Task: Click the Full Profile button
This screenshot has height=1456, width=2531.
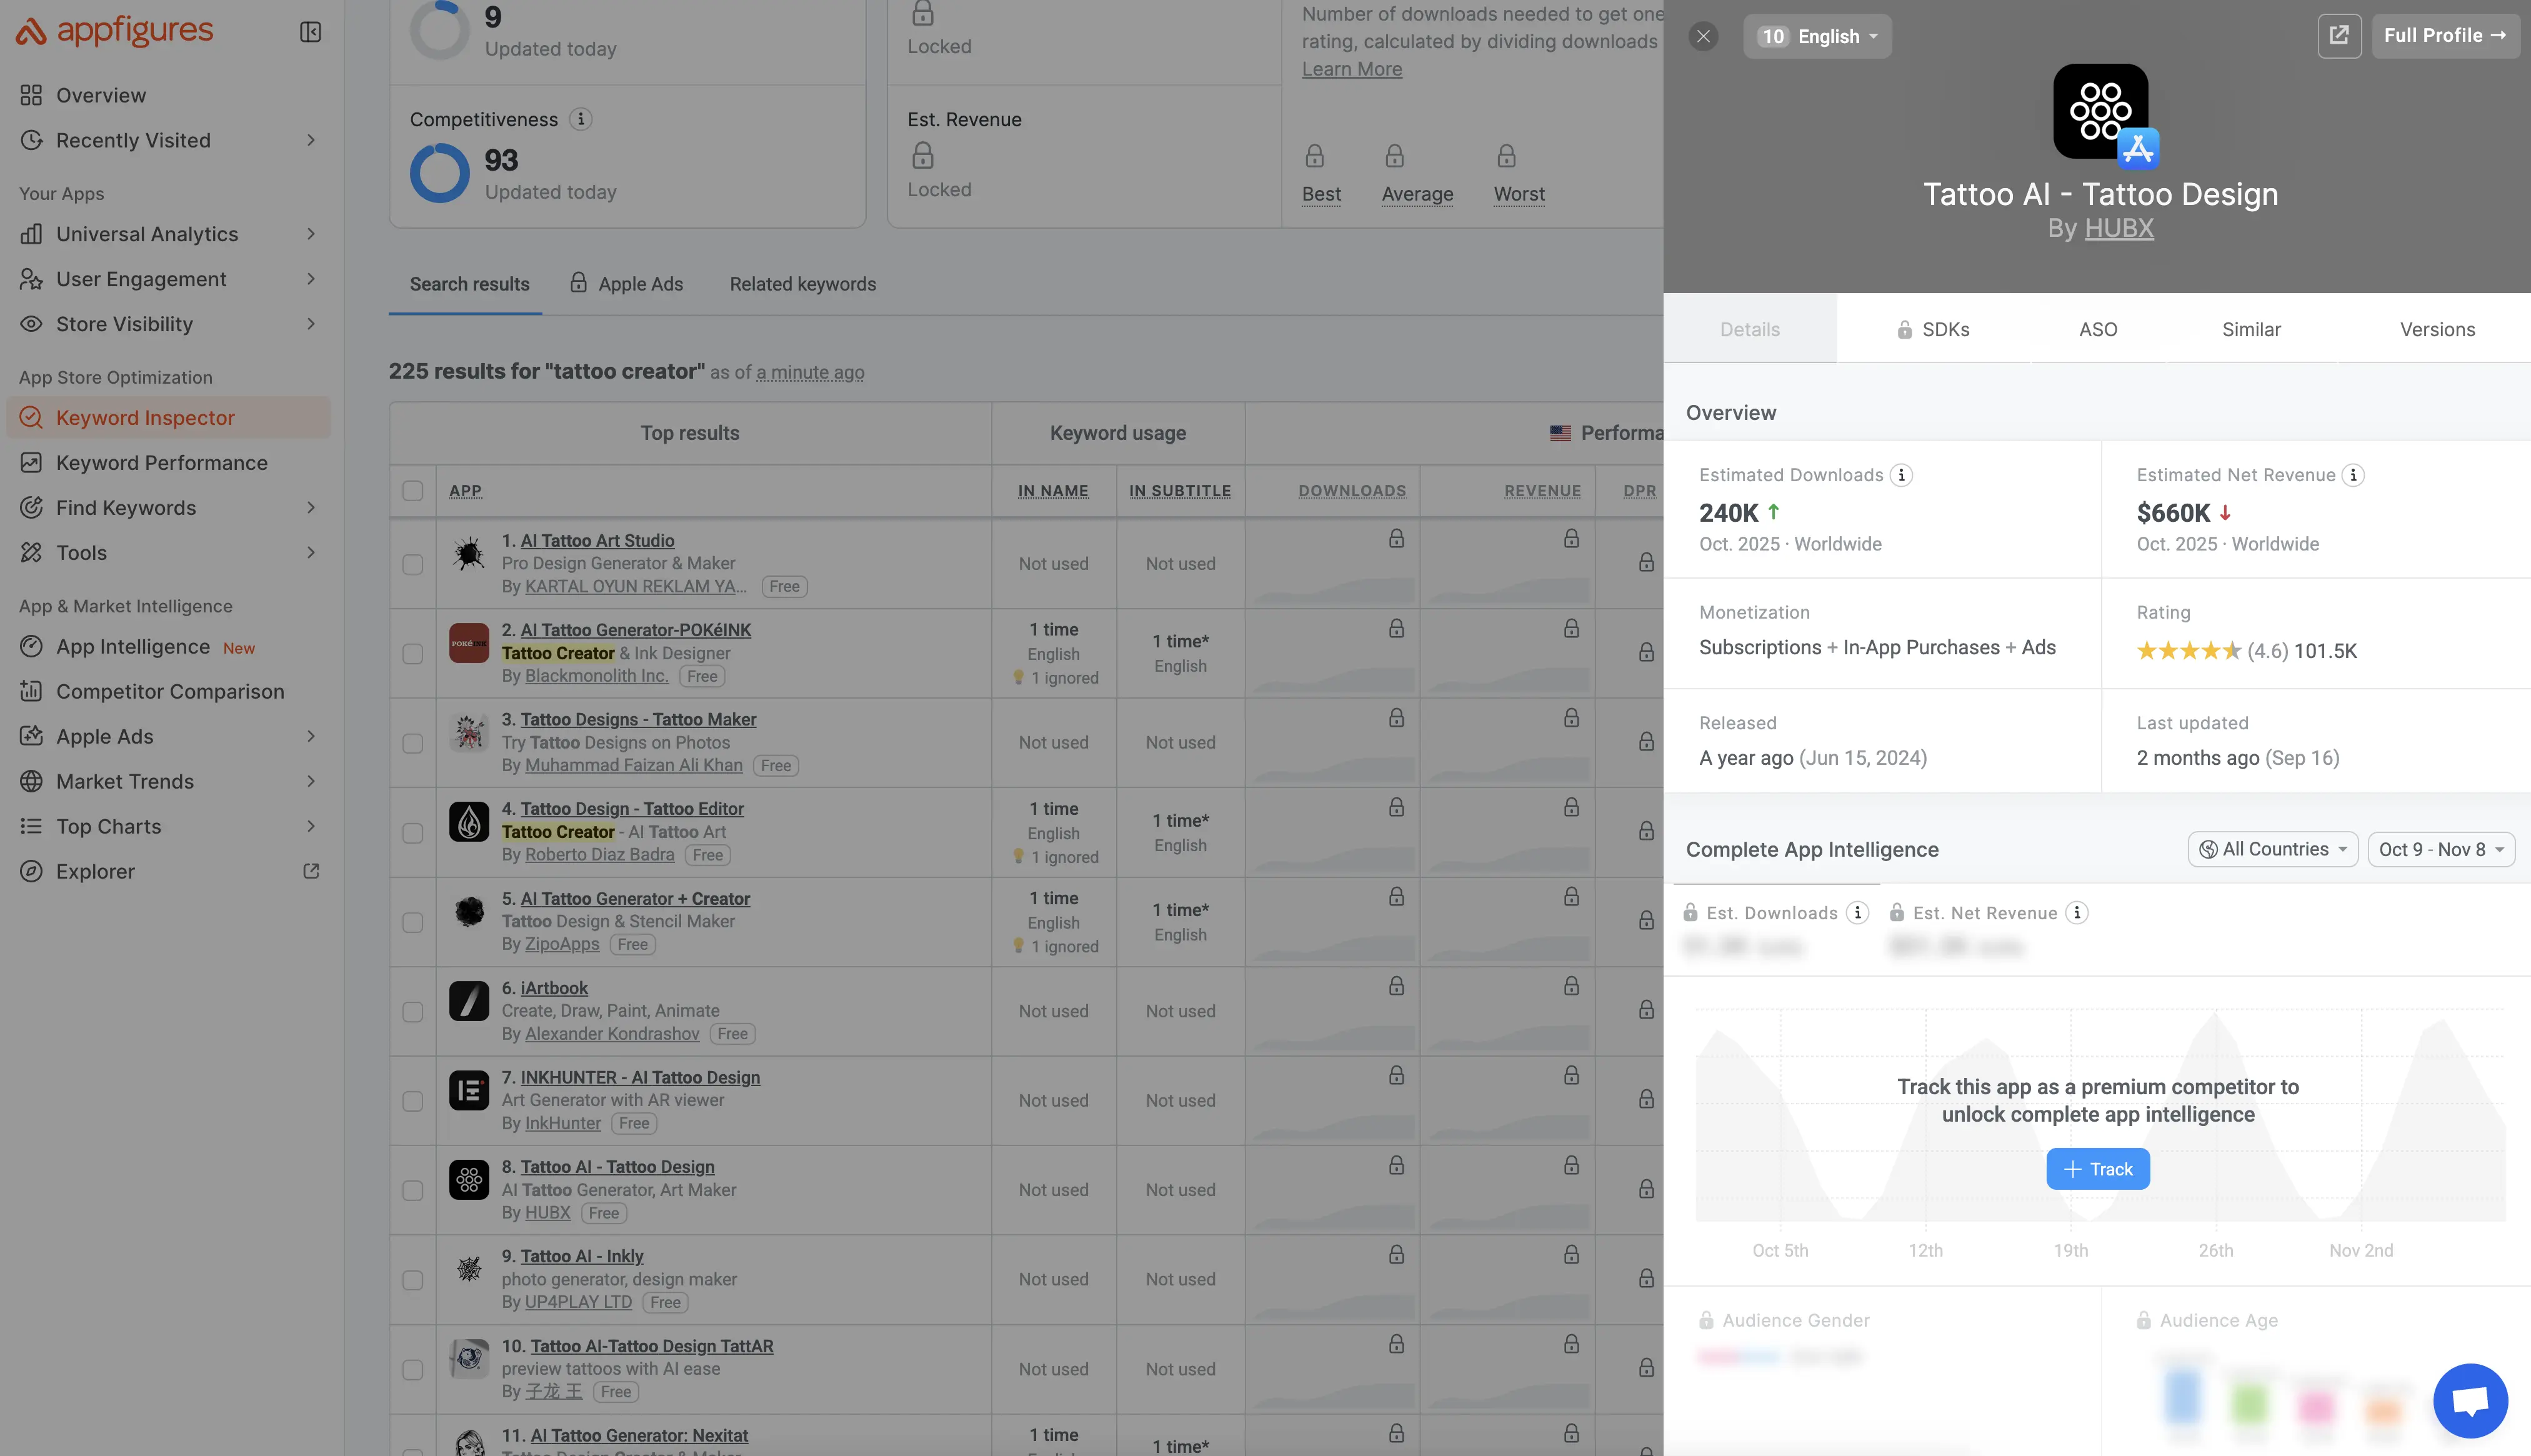Action: 2445,35
